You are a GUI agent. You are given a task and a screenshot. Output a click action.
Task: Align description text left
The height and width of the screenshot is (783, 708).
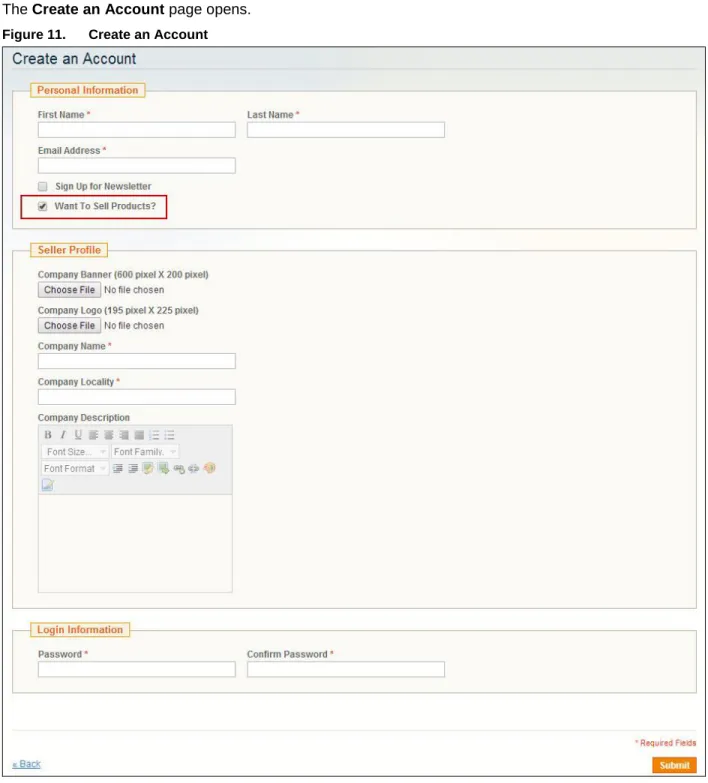[x=93, y=435]
